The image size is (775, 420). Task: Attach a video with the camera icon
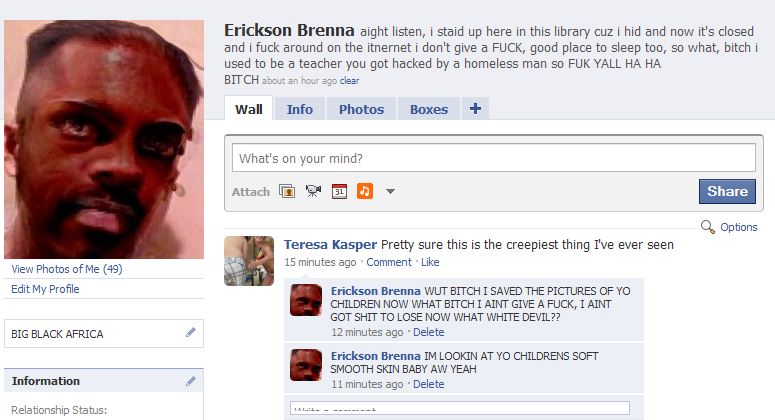313,191
